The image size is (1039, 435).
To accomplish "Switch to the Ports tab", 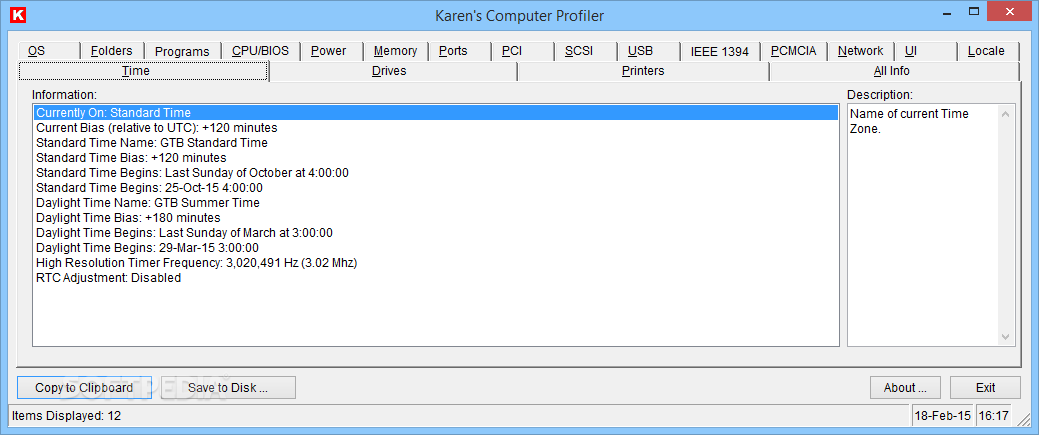I will [x=459, y=51].
